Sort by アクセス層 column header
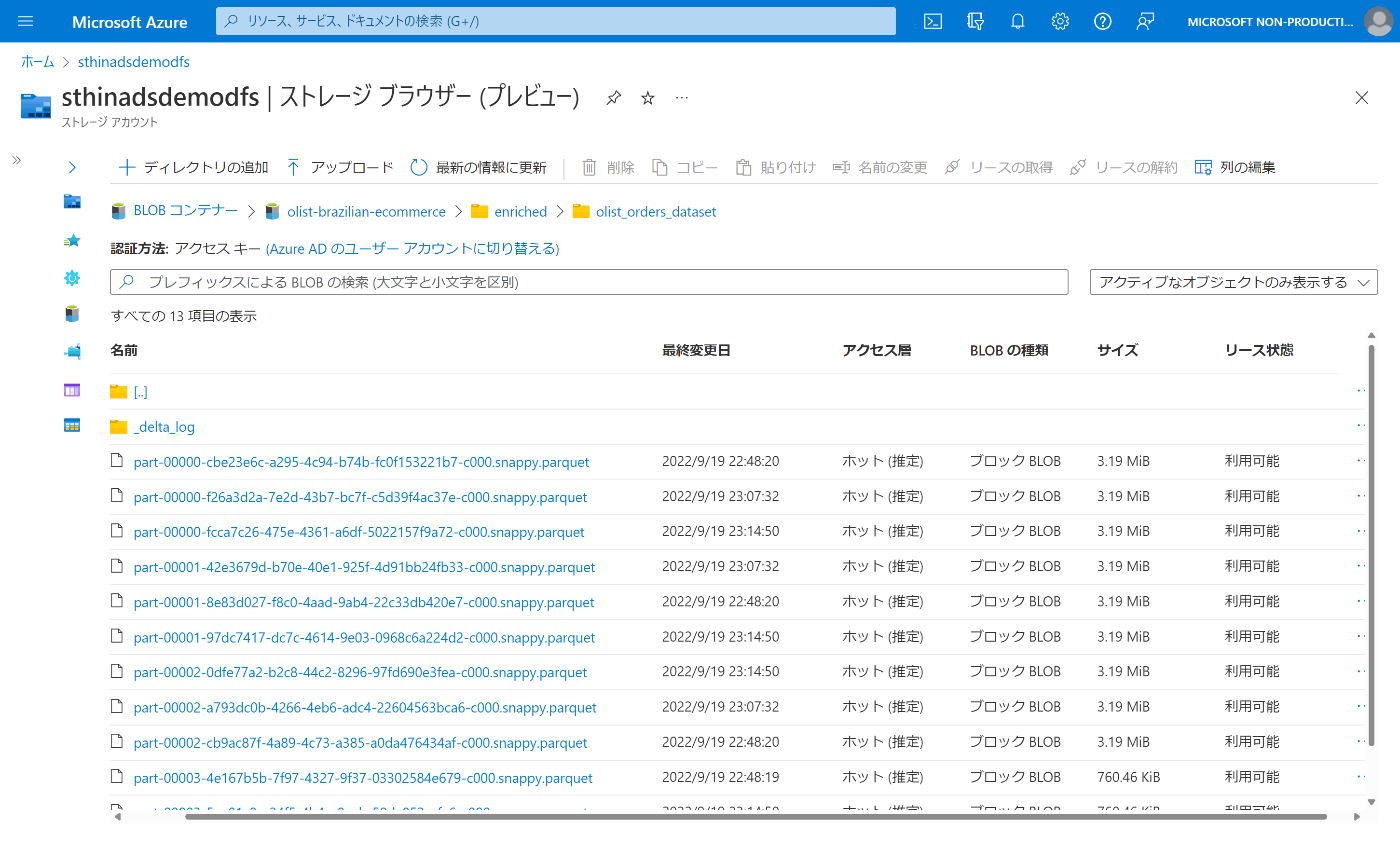The height and width of the screenshot is (850, 1400). [877, 350]
